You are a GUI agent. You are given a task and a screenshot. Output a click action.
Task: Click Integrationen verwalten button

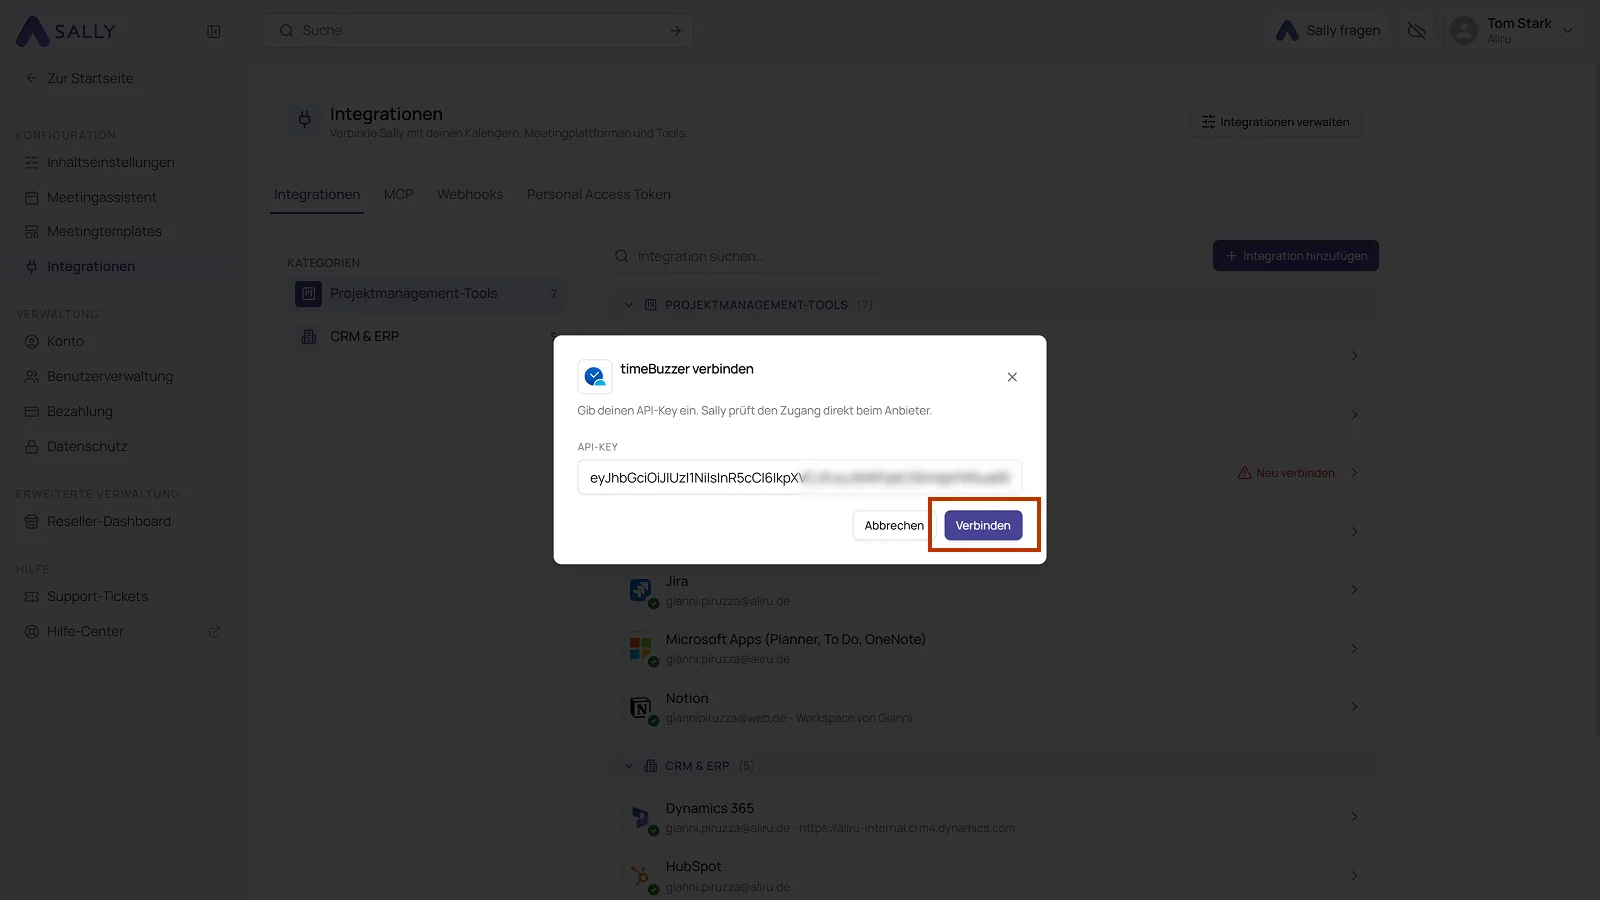1275,122
